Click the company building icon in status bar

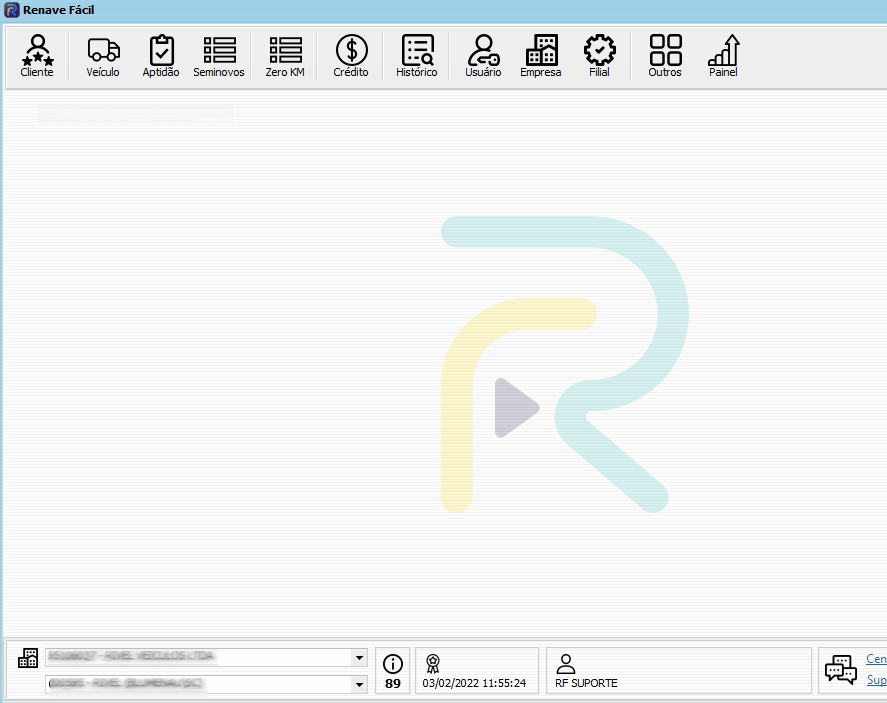[28, 658]
